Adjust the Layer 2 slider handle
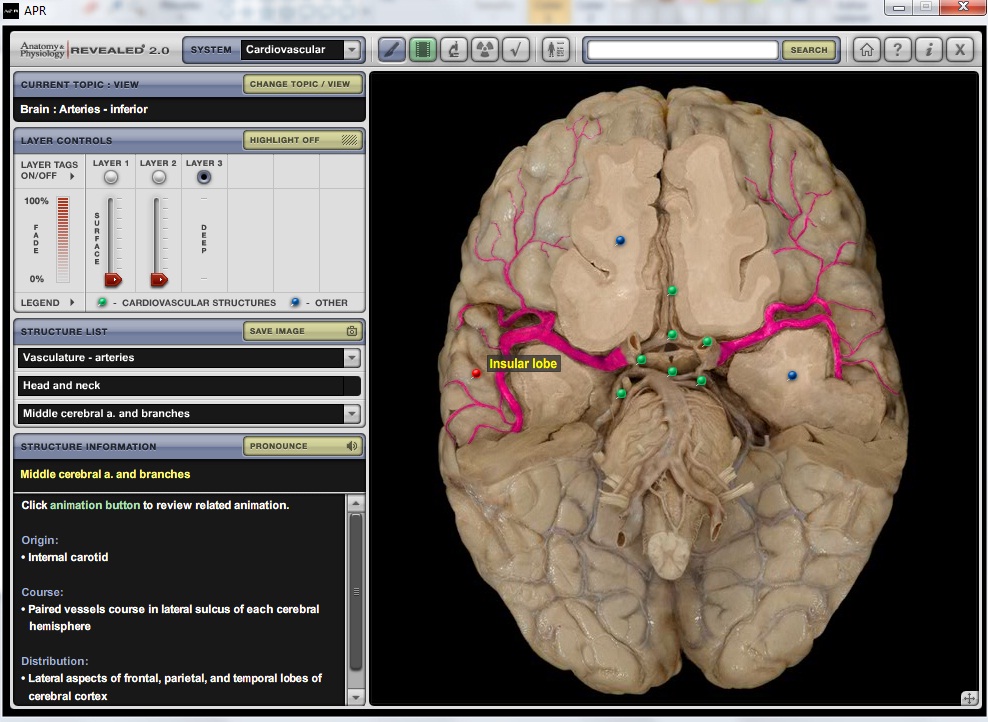Viewport: 988px width, 722px height. 159,279
